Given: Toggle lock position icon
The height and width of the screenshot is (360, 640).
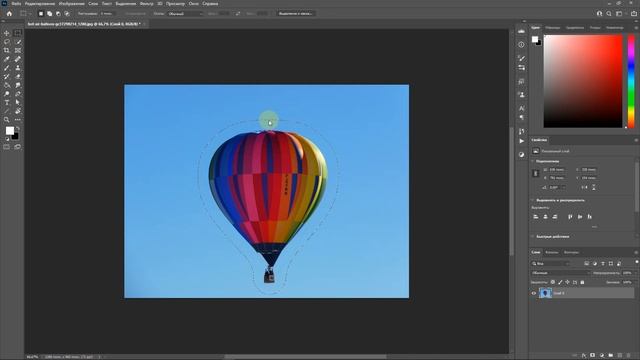Looking at the screenshot, I should point(567,282).
